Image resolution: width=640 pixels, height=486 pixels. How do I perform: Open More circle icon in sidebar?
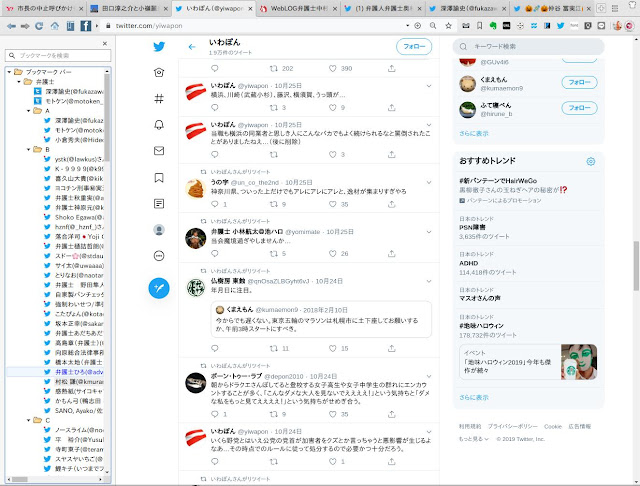point(159,256)
